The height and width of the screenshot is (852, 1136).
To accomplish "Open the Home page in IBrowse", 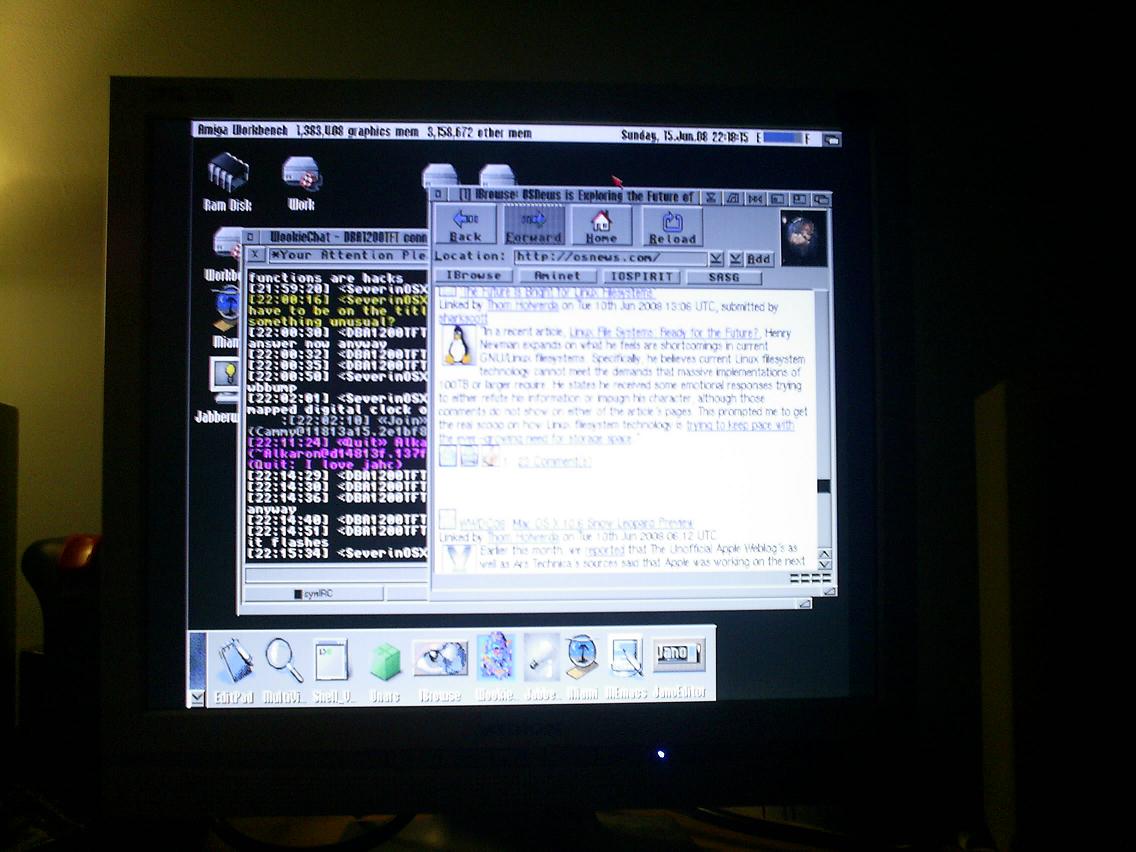I will point(601,226).
